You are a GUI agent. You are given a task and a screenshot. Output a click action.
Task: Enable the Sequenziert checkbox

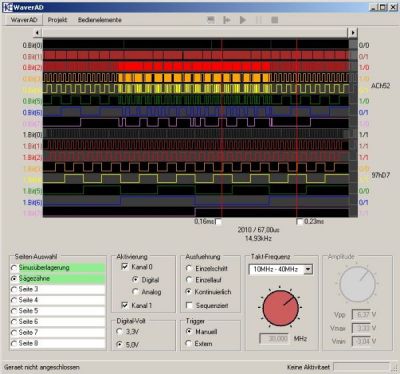pyautogui.click(x=189, y=305)
